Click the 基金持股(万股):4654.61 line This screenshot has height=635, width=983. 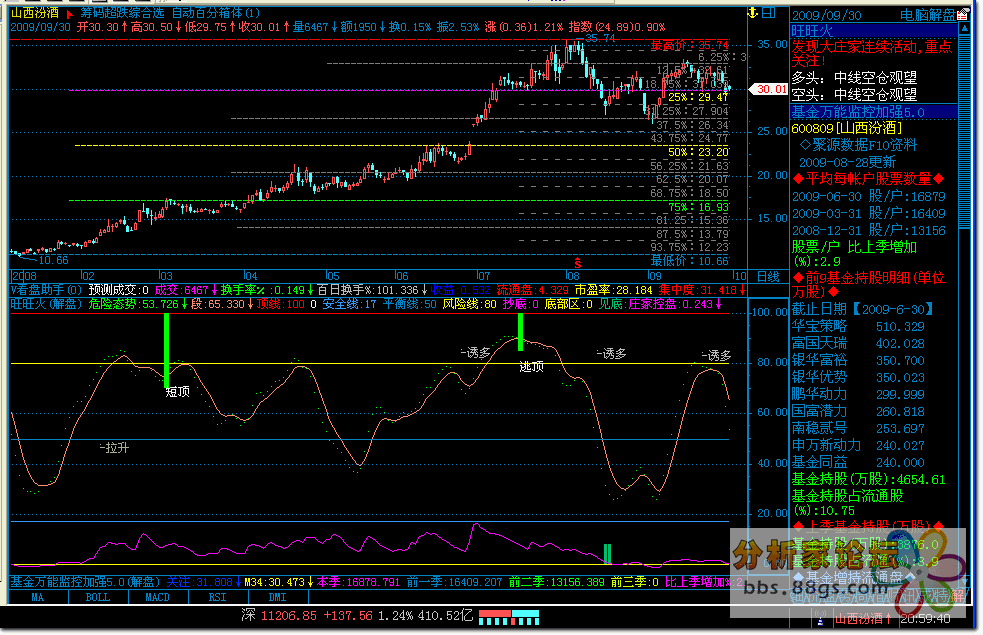868,480
